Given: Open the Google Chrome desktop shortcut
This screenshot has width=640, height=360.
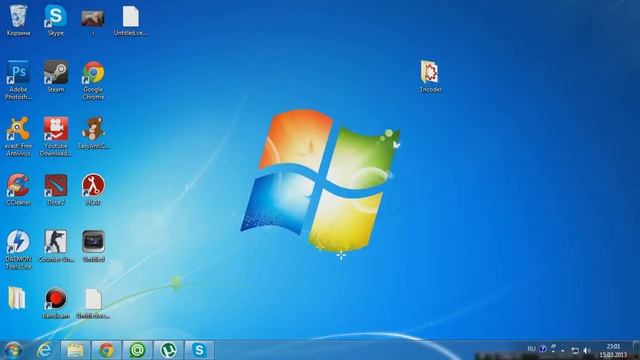Looking at the screenshot, I should click(93, 80).
